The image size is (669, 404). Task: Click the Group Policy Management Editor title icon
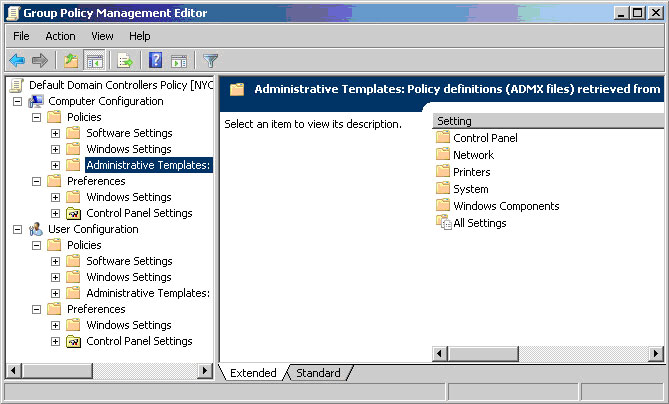(13, 13)
